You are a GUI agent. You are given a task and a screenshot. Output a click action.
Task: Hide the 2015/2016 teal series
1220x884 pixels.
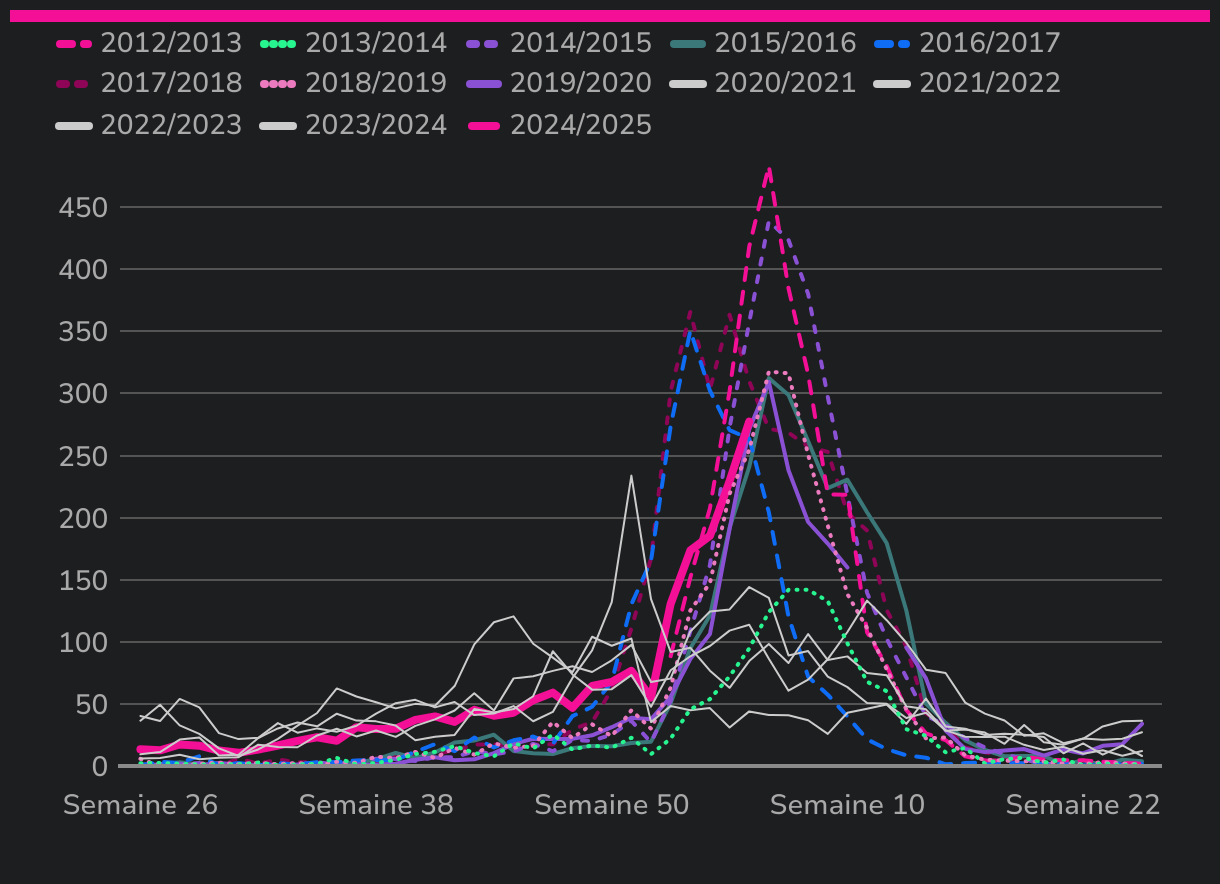[x=763, y=43]
